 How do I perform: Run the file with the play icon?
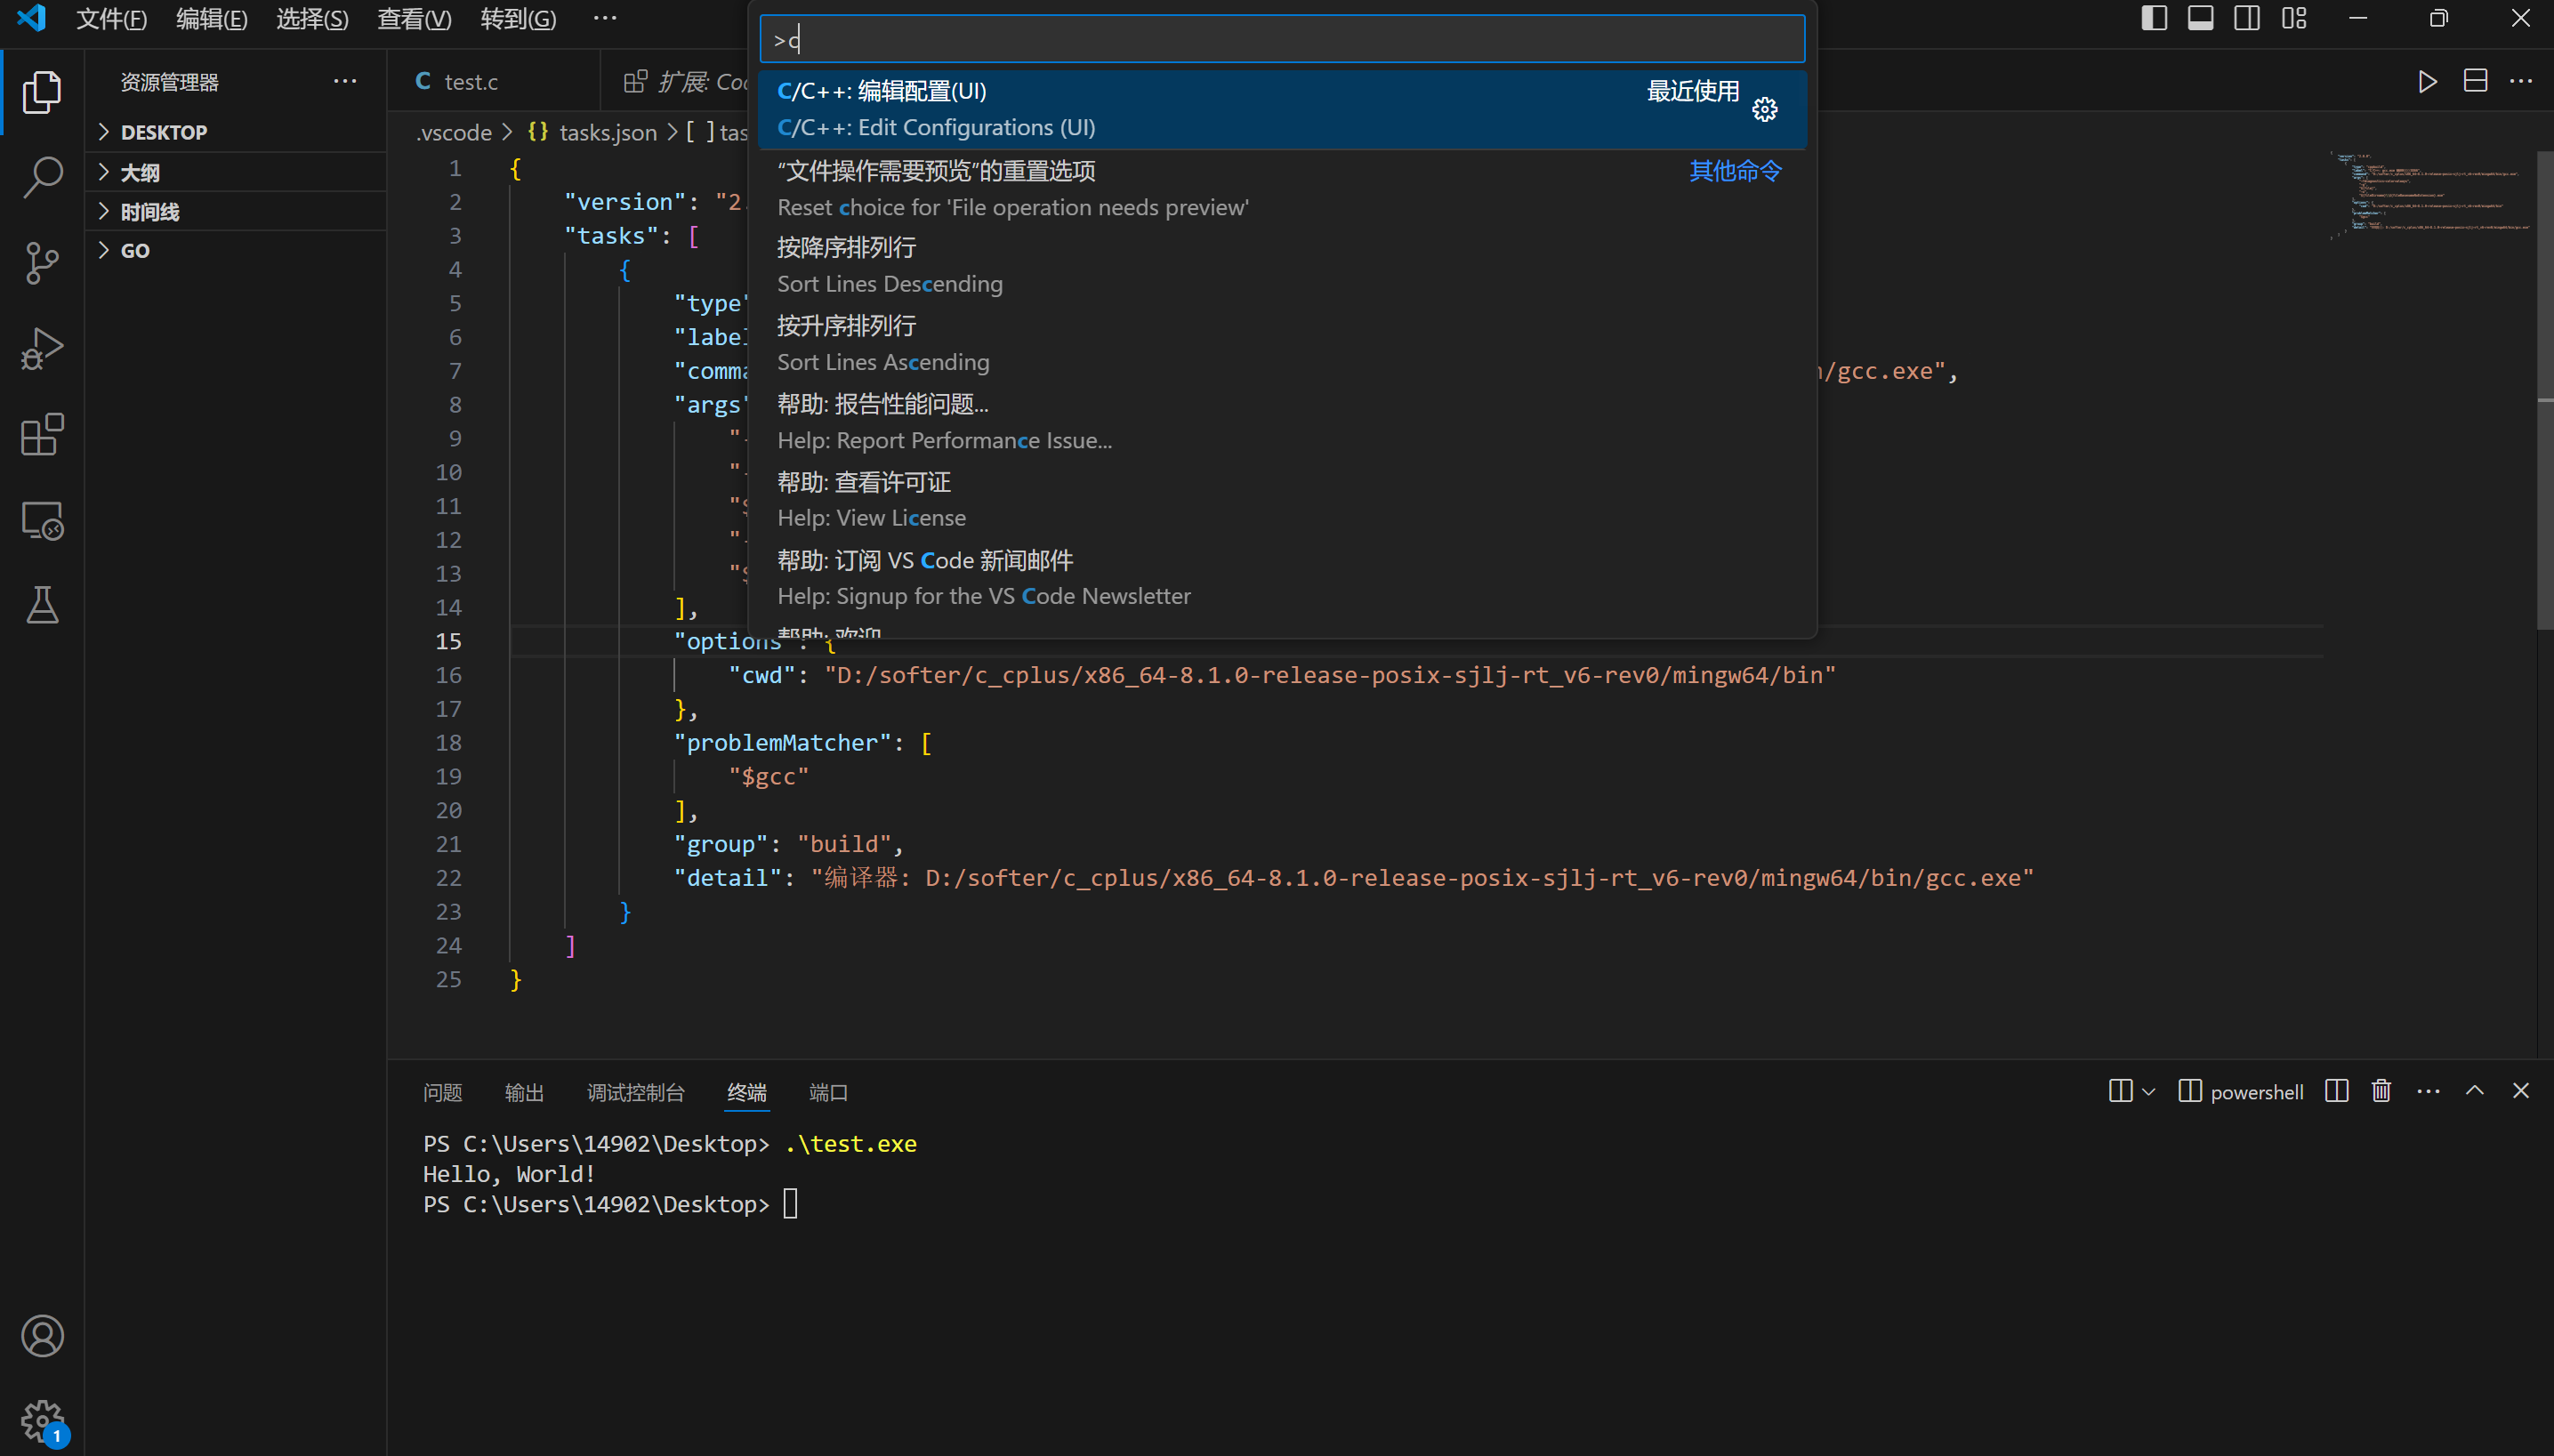(2427, 81)
